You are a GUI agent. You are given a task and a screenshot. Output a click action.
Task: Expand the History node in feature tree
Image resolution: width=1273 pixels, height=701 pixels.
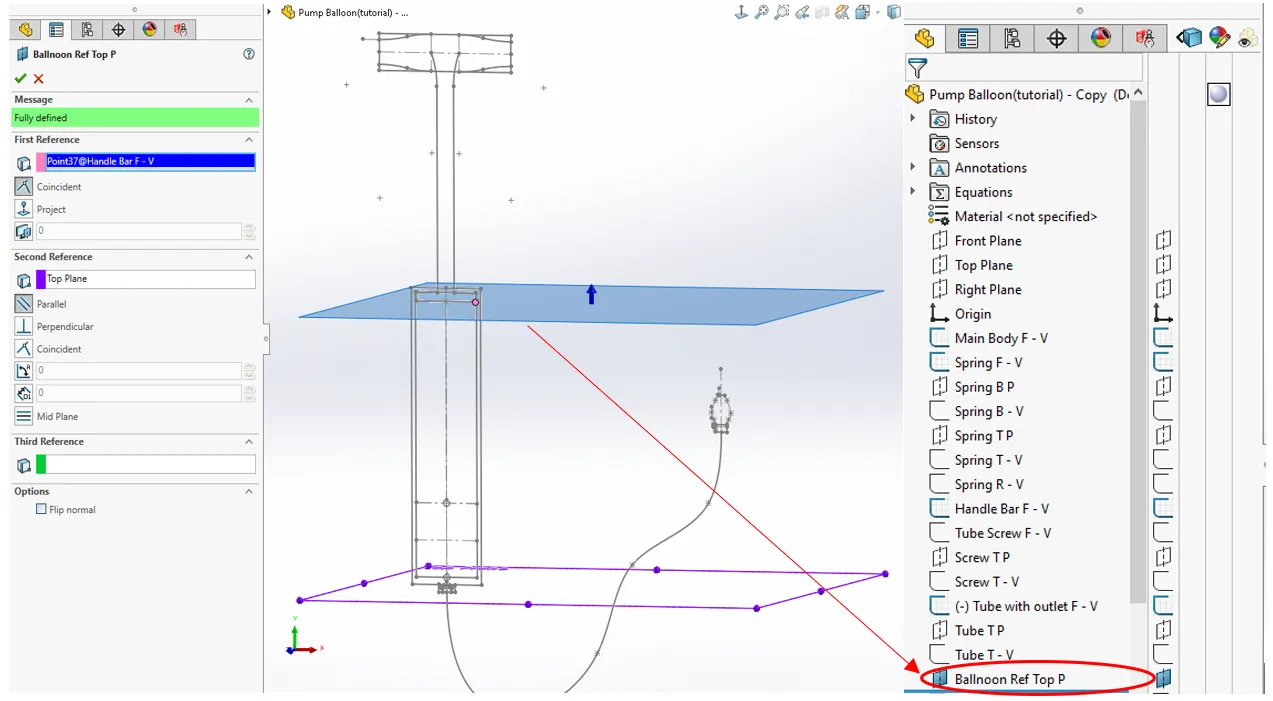(912, 119)
